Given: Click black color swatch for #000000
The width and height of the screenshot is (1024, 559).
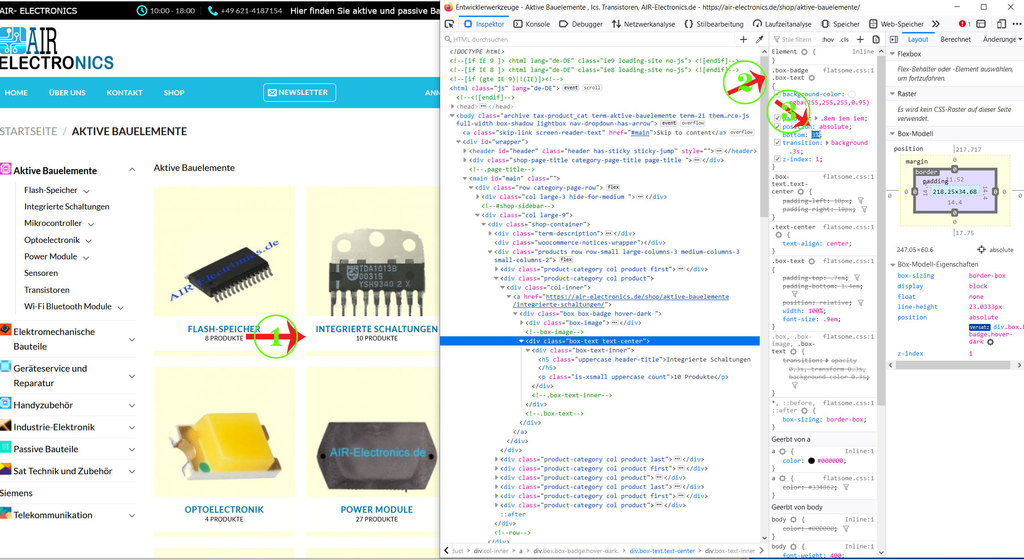Looking at the screenshot, I should pos(812,460).
